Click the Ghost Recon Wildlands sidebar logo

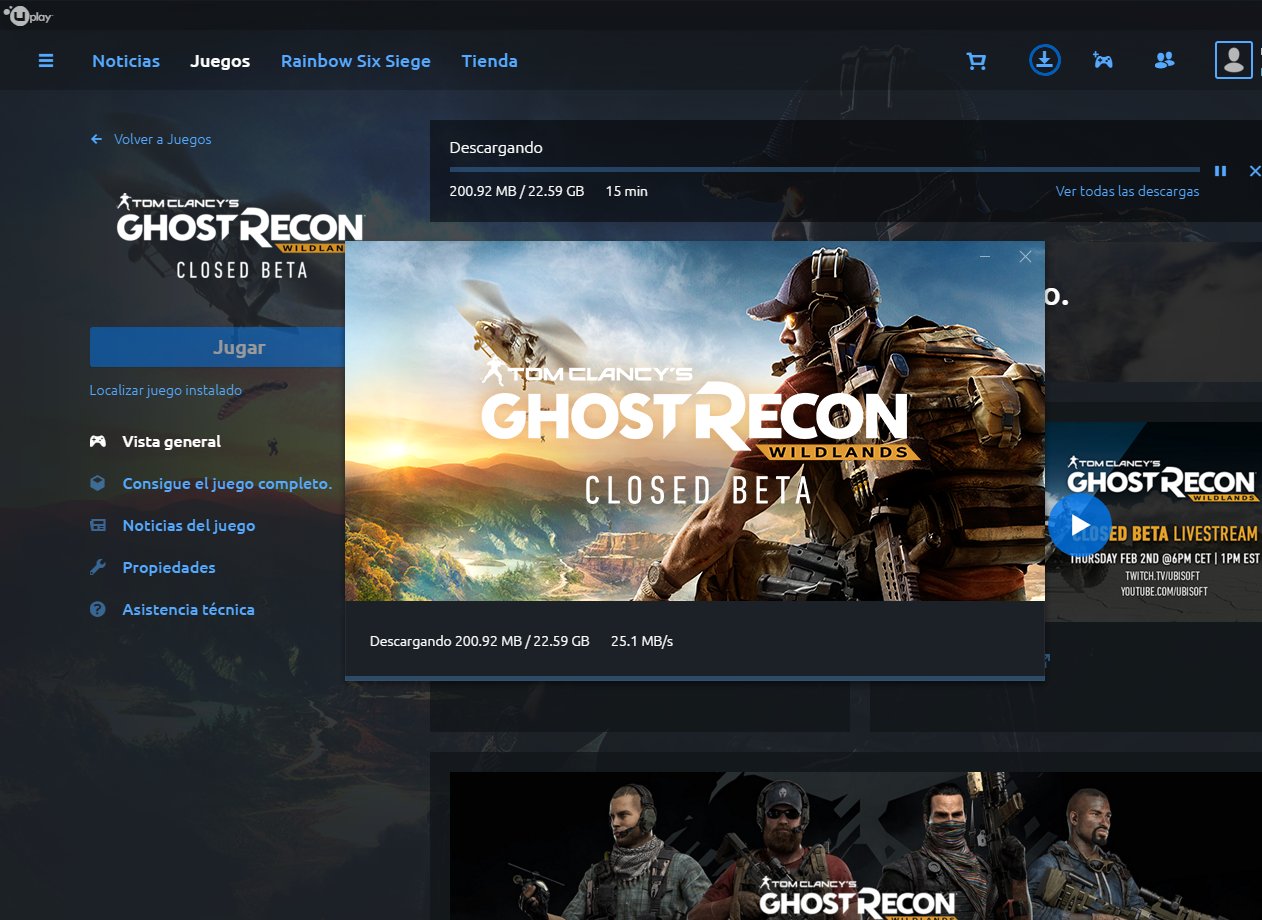click(240, 236)
